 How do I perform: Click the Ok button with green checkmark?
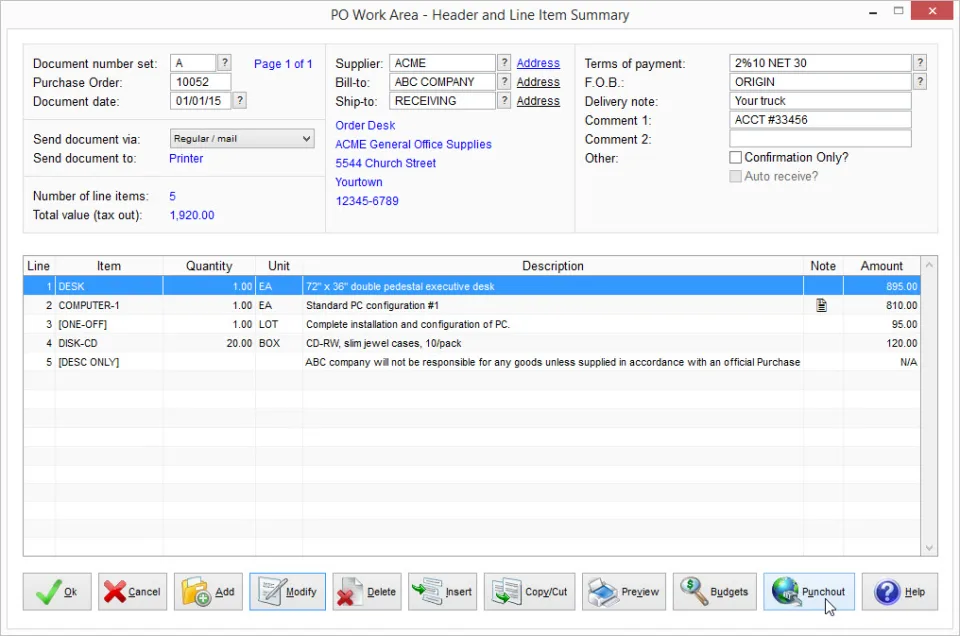pos(57,591)
